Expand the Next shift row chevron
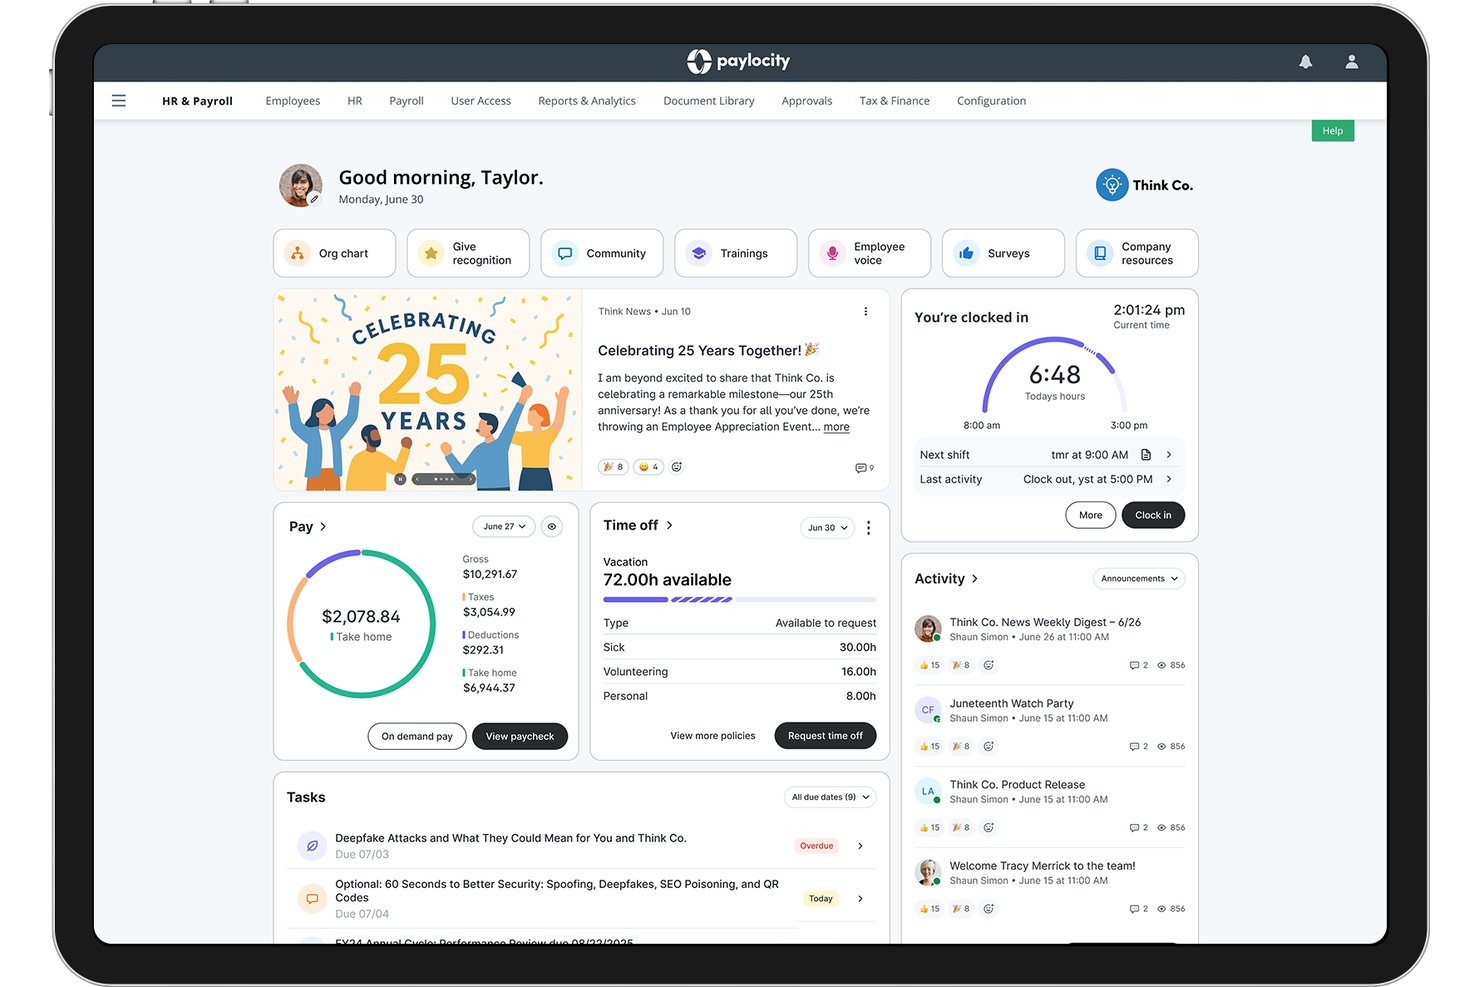This screenshot has height=987, width=1480. [x=1169, y=455]
